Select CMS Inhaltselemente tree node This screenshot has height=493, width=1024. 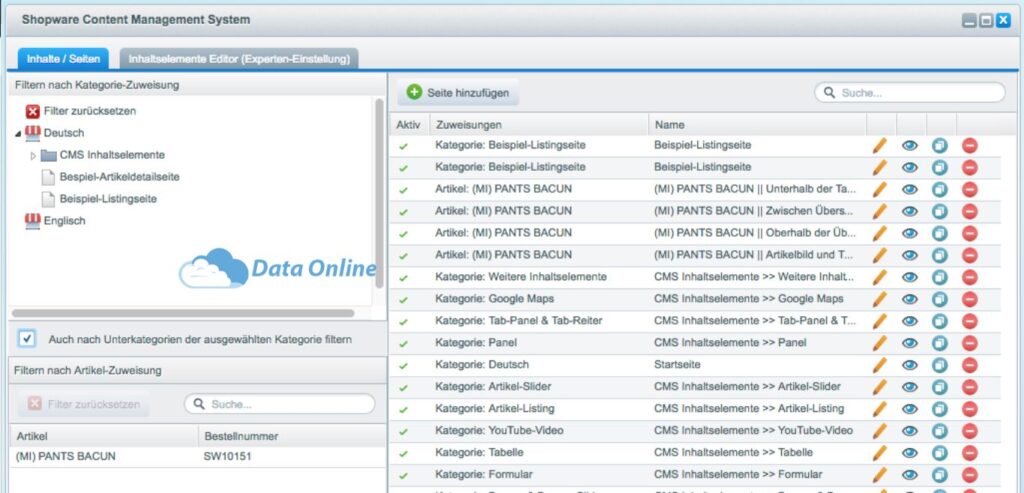pyautogui.click(x=112, y=155)
